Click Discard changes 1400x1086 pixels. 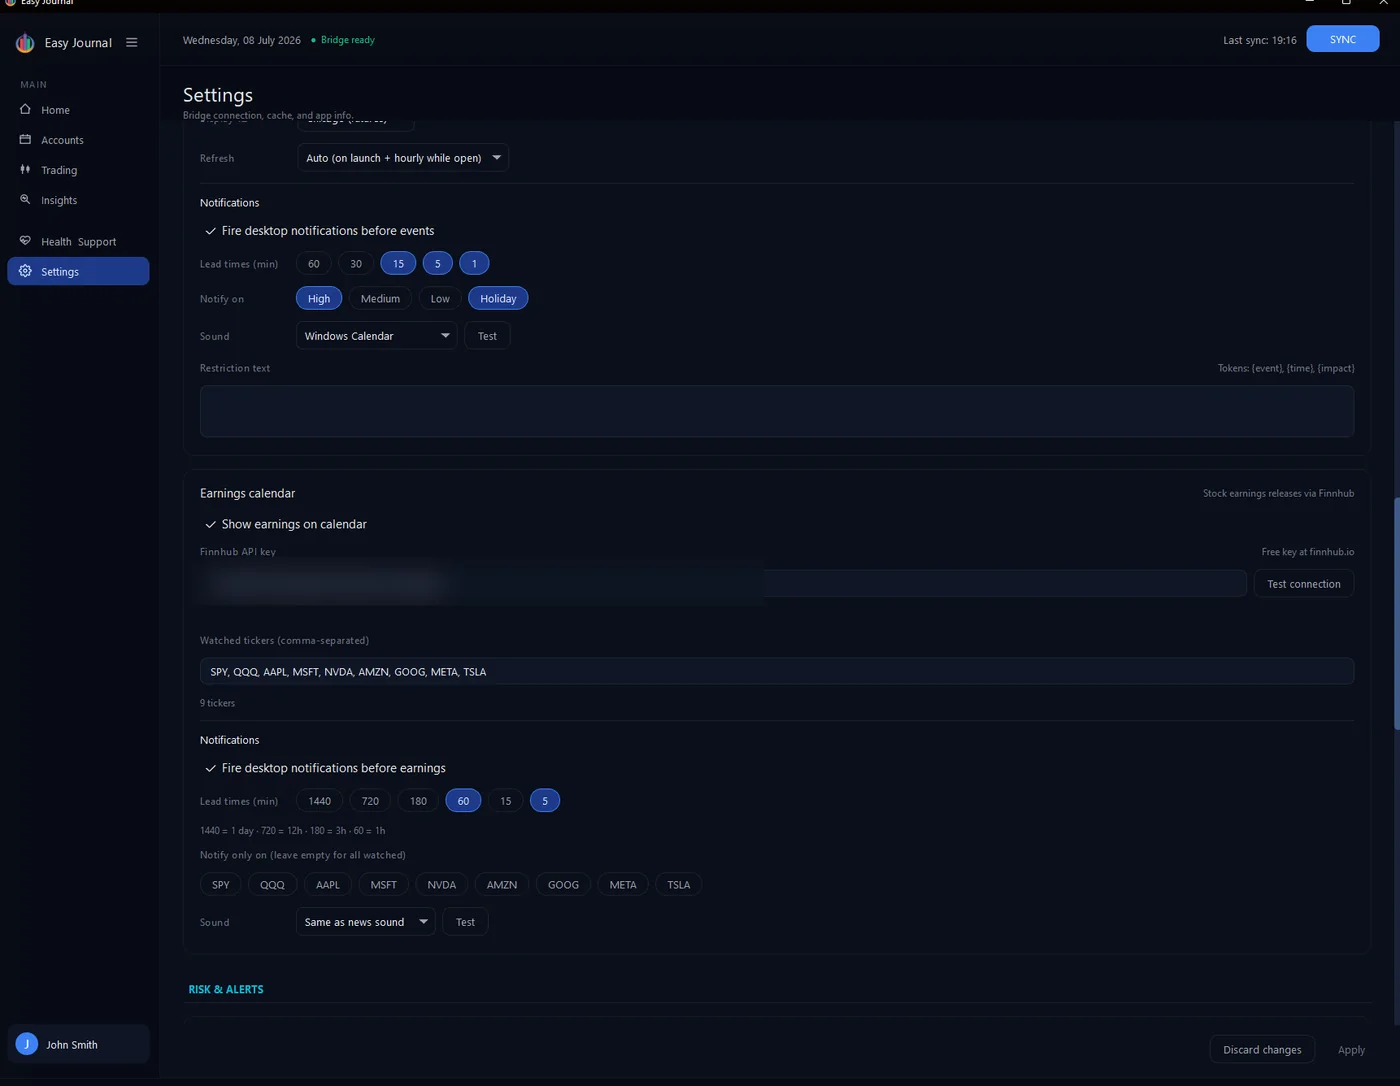point(1262,1050)
